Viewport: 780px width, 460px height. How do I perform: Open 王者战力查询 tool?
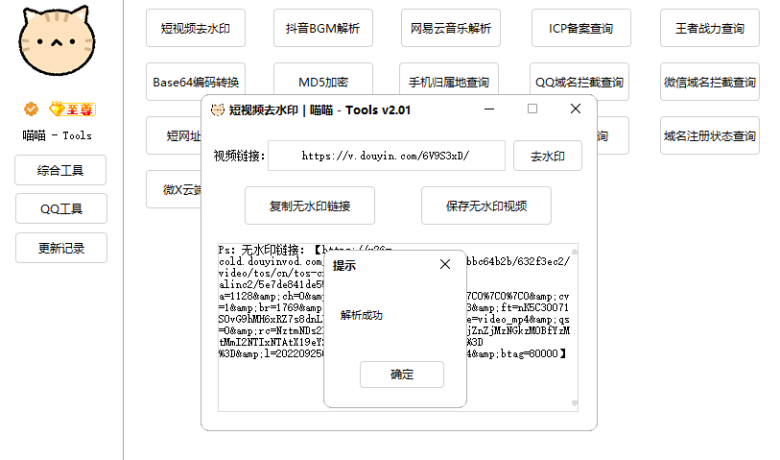(710, 28)
